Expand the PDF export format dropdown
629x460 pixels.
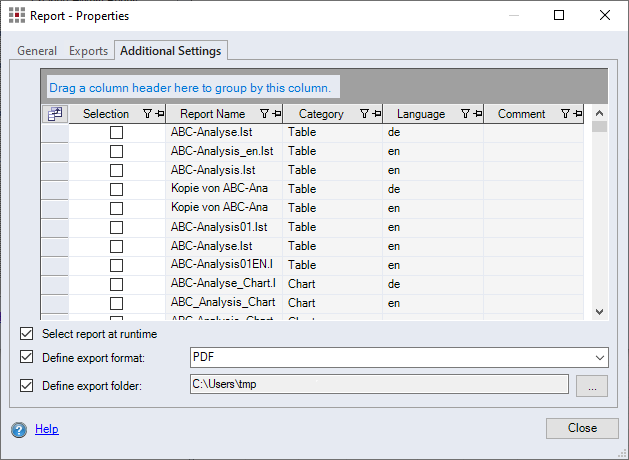coord(599,357)
